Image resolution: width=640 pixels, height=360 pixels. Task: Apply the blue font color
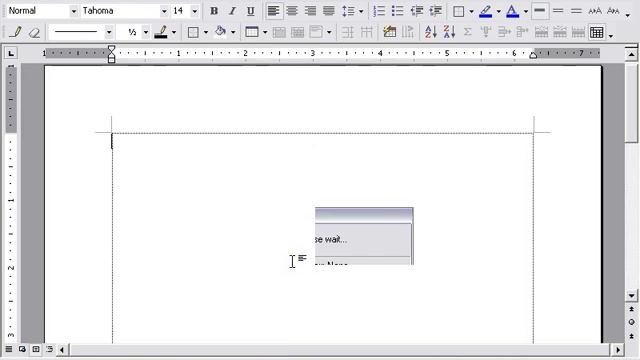[512, 11]
